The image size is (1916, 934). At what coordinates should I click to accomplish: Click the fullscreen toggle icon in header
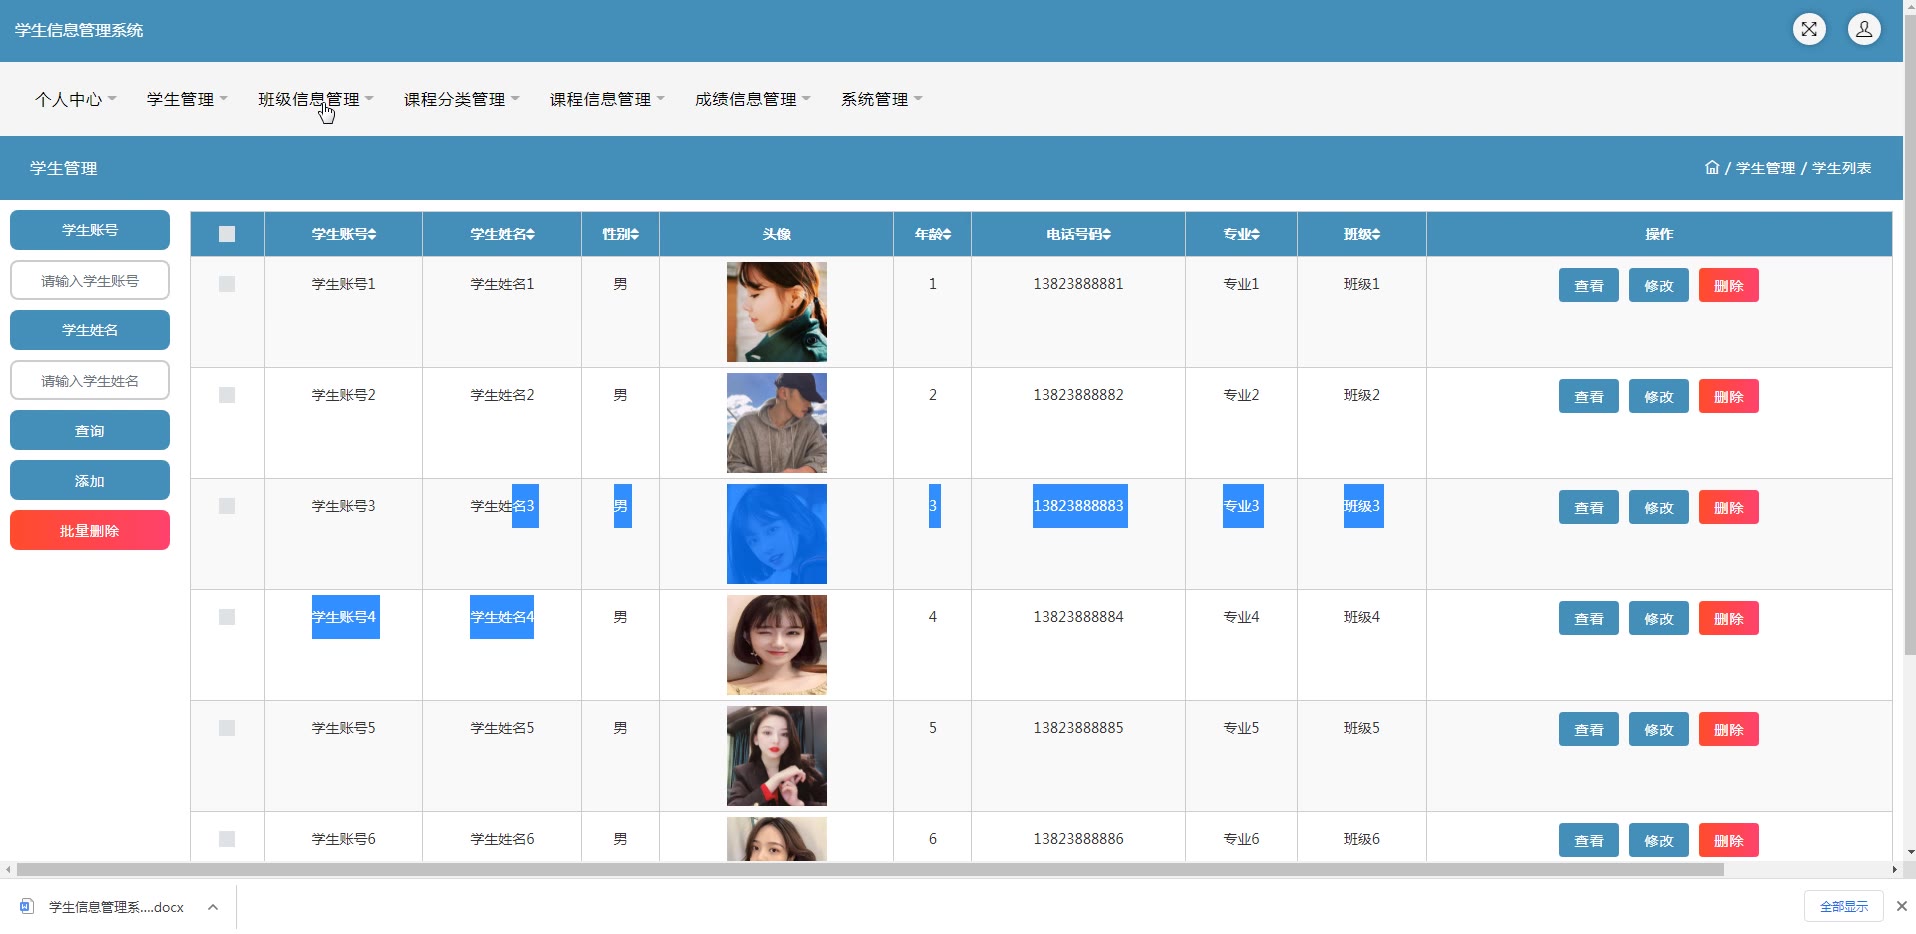pyautogui.click(x=1809, y=29)
